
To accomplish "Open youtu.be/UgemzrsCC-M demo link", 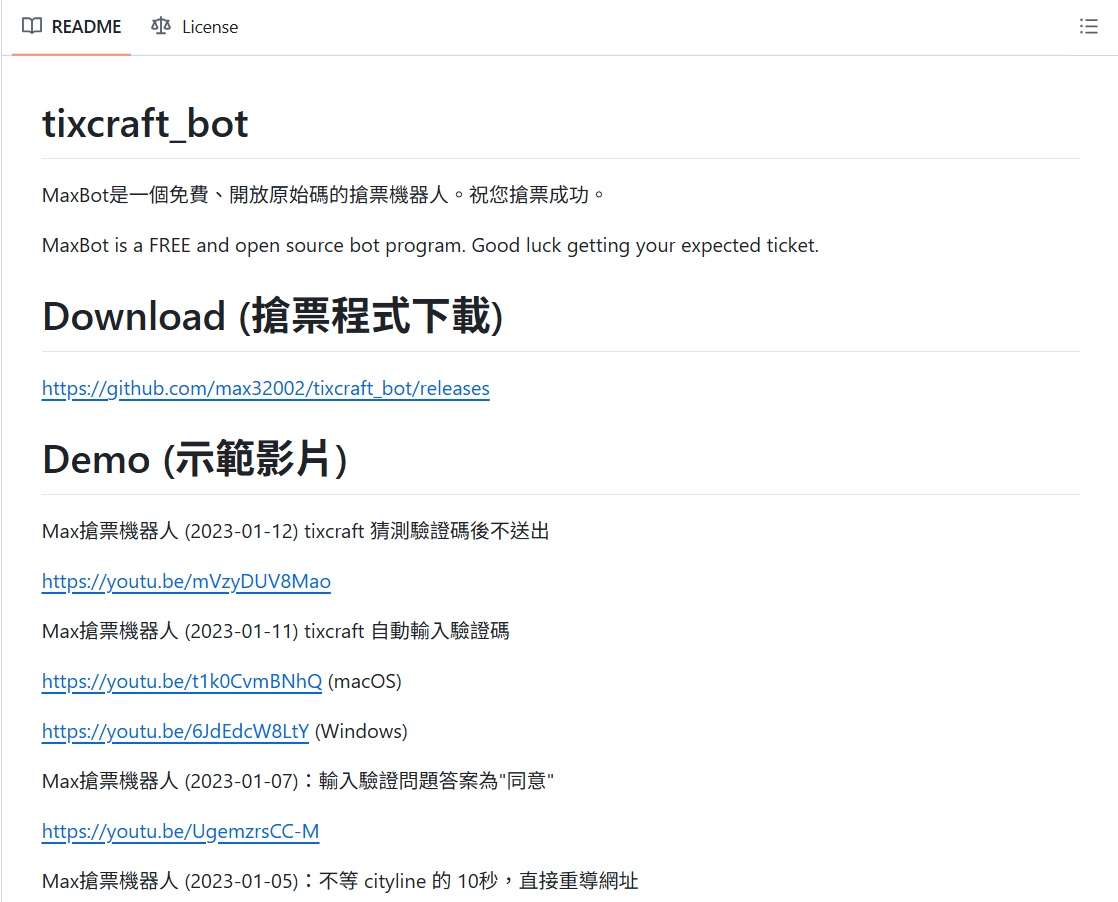I will tap(180, 831).
